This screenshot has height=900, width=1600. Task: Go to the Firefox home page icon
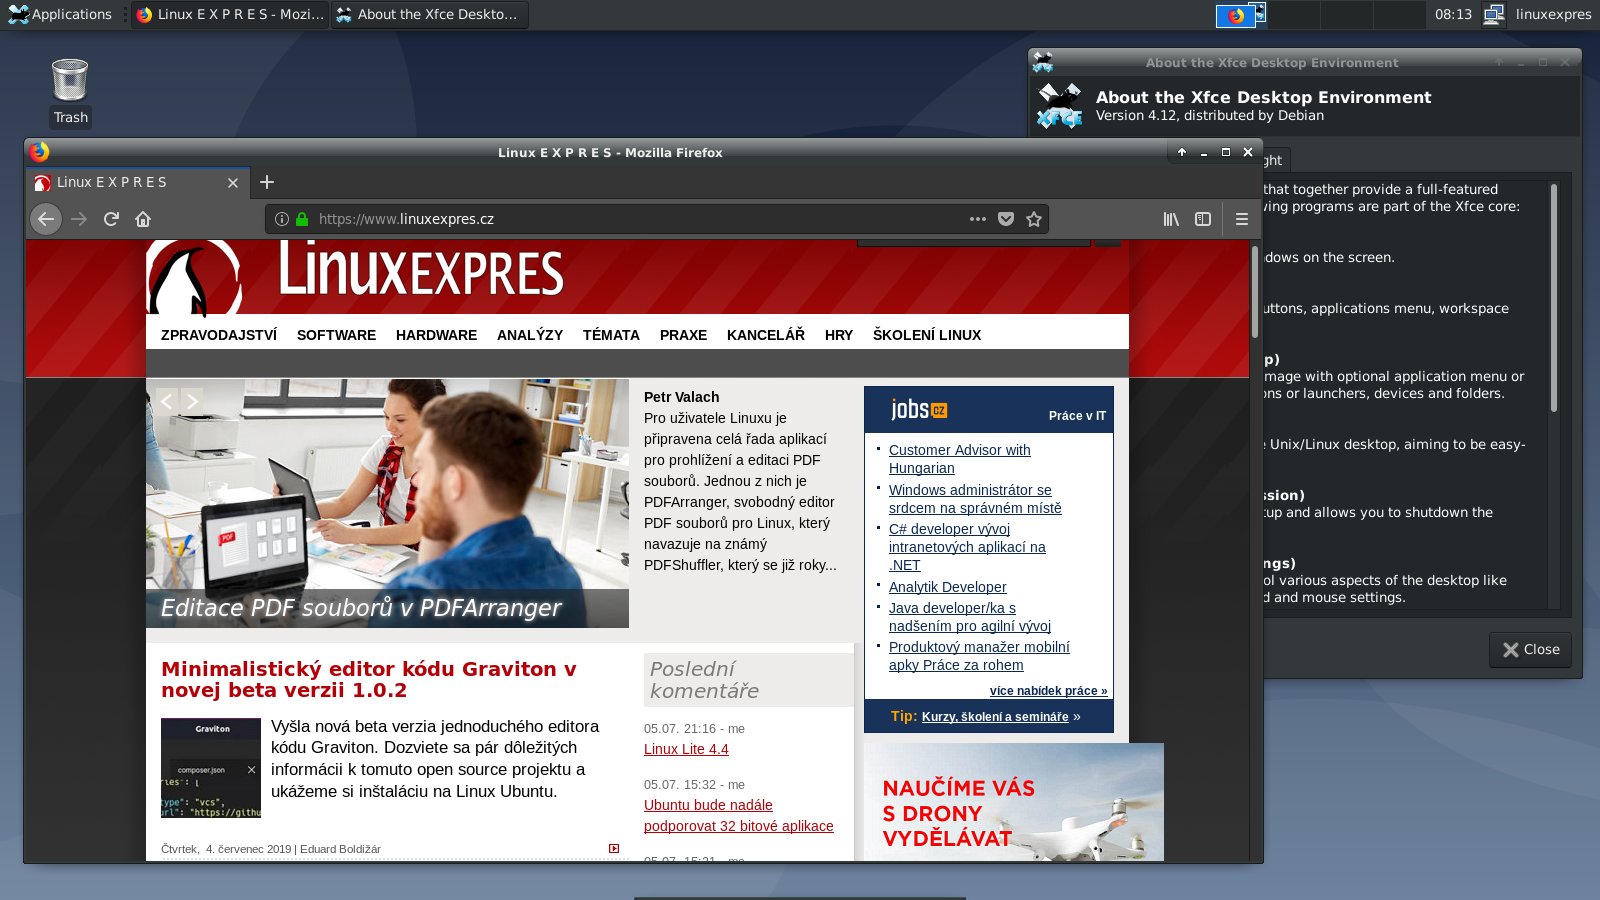(x=143, y=219)
